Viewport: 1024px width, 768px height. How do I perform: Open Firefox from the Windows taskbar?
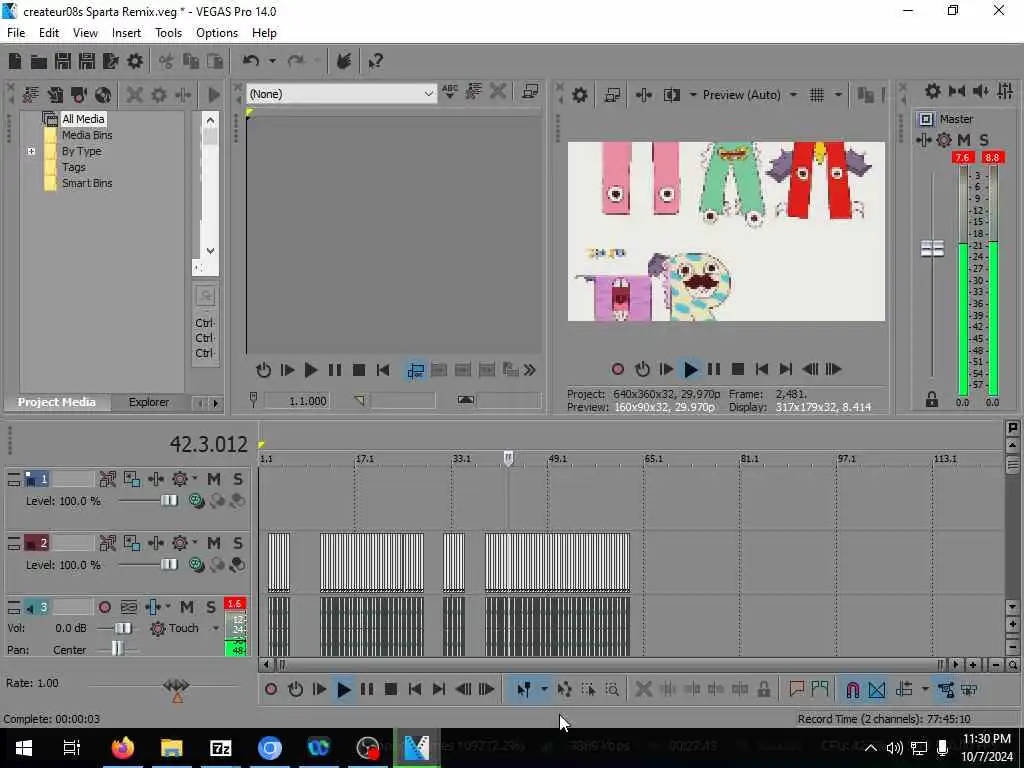point(122,747)
